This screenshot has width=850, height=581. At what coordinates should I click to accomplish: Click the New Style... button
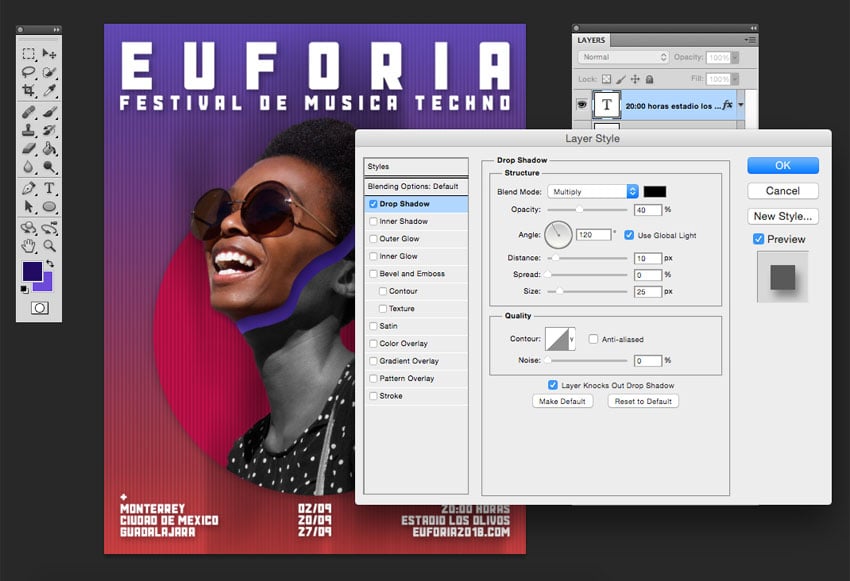783,216
